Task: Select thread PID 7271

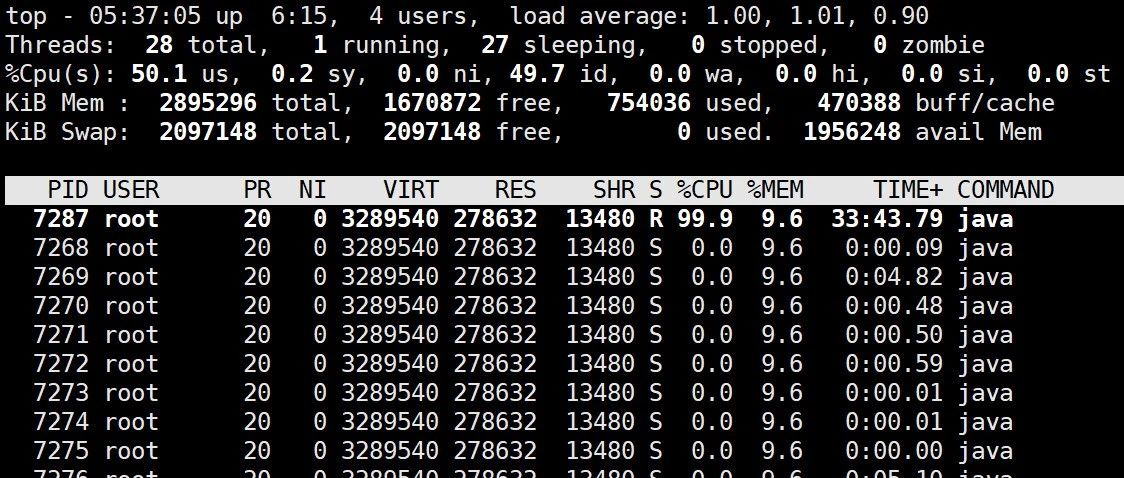Action: pos(562,335)
